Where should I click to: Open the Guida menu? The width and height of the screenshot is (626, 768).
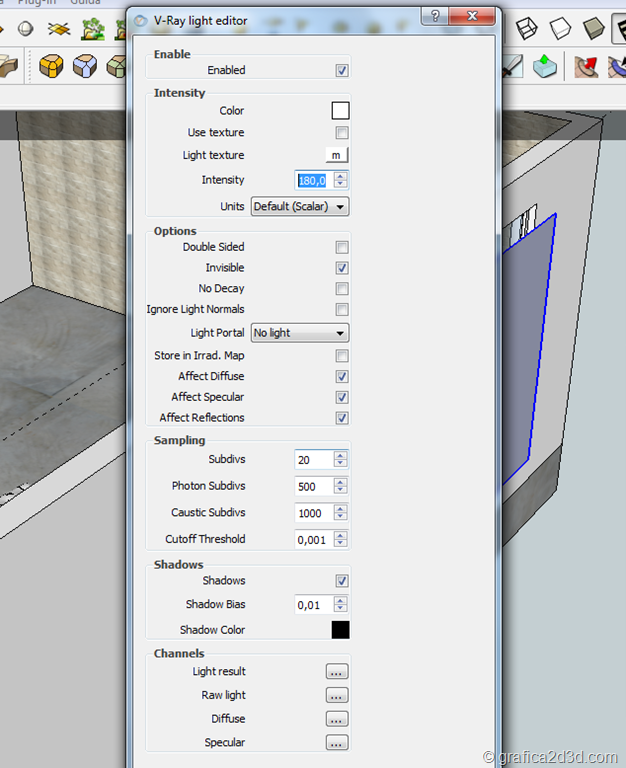coord(84,2)
